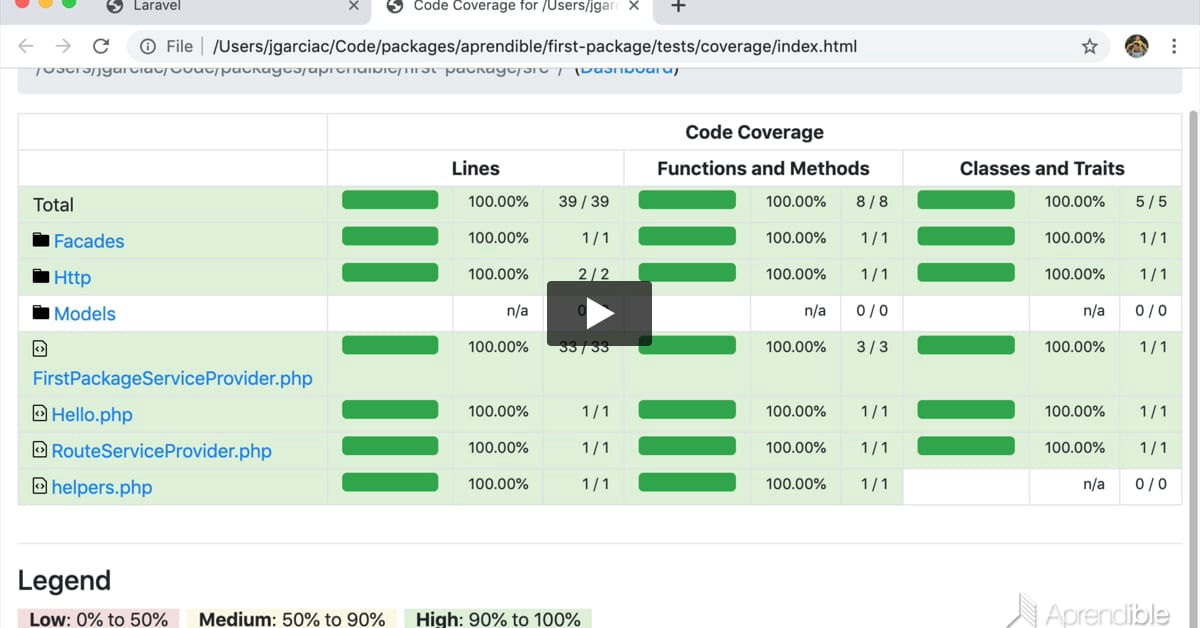Focus the address bar URL

(535, 46)
